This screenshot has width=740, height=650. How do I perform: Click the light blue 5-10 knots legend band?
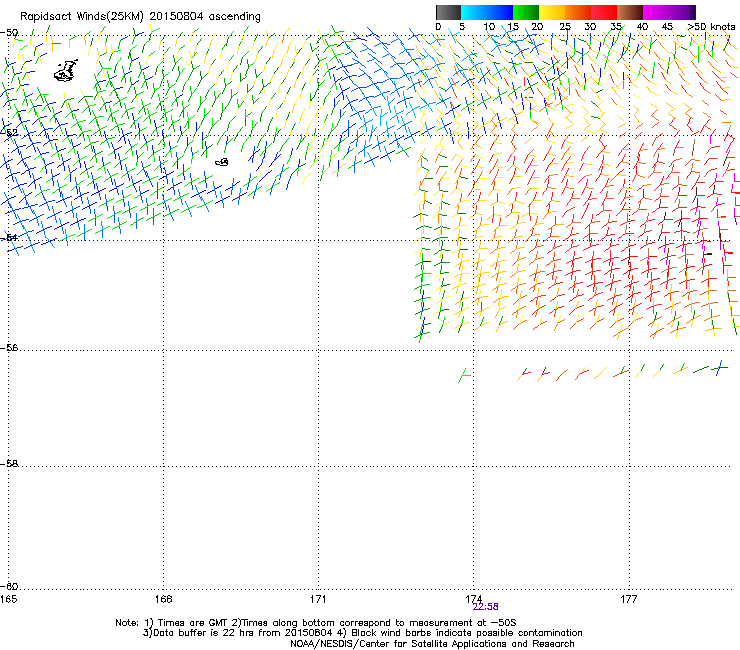pyautogui.click(x=474, y=12)
